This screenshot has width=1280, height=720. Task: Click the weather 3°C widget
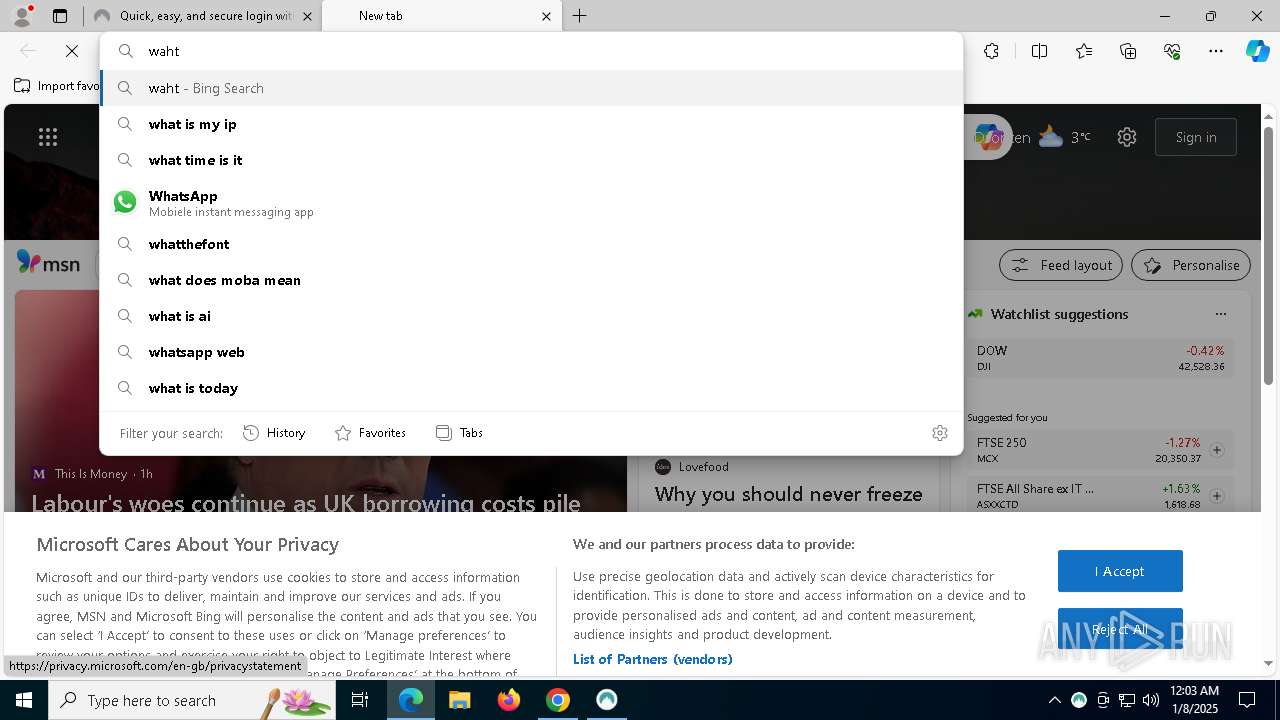[x=1064, y=137]
